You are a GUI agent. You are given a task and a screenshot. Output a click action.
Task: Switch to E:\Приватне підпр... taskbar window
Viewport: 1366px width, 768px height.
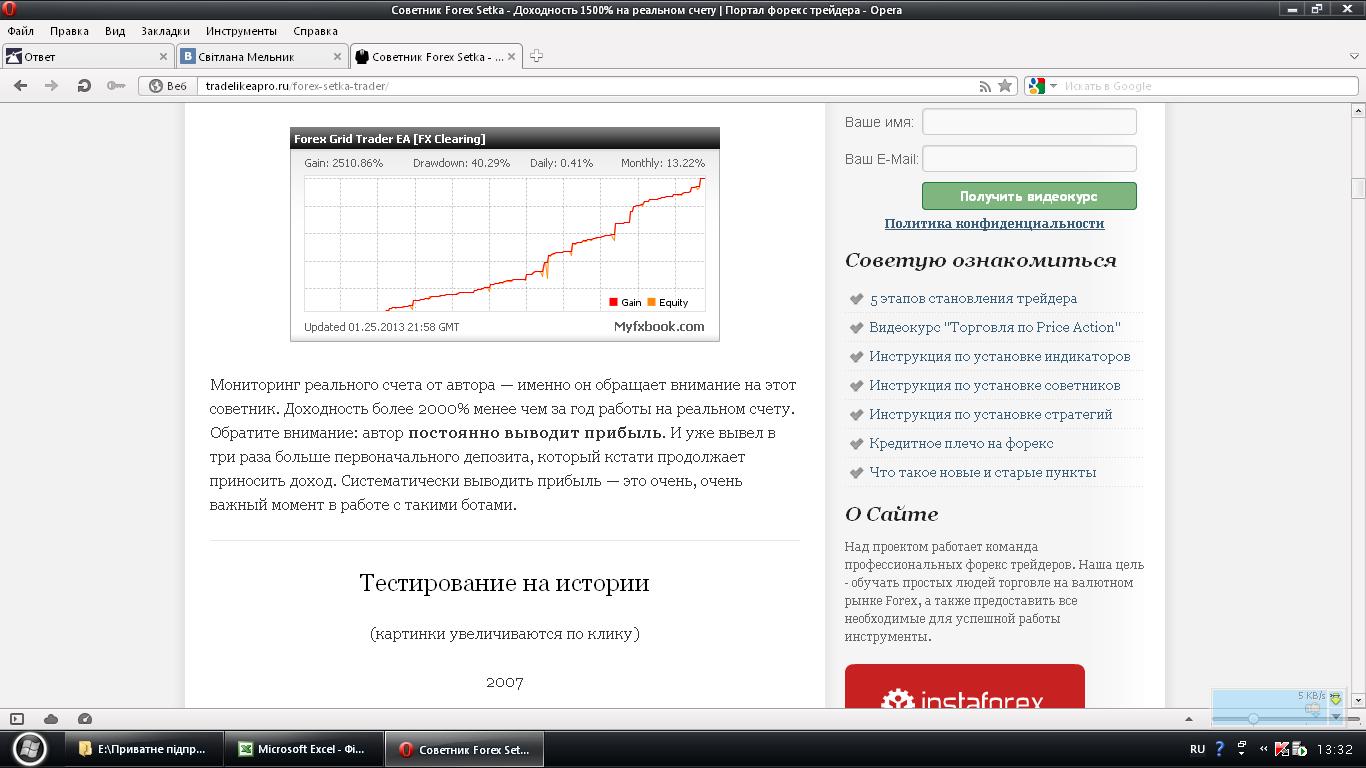tap(143, 748)
